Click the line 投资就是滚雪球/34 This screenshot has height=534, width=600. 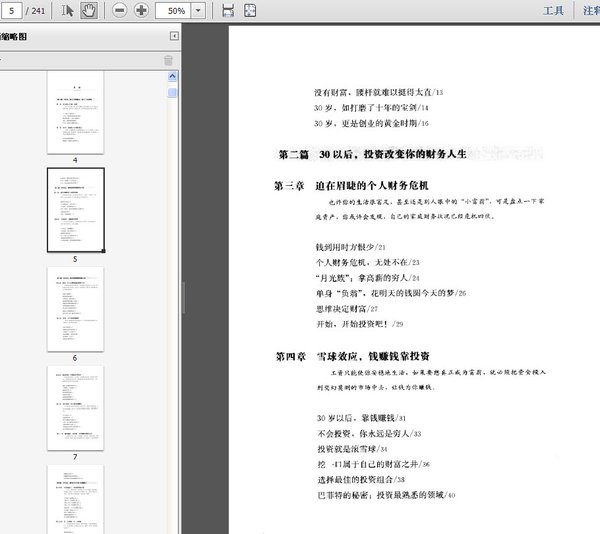click(x=352, y=449)
